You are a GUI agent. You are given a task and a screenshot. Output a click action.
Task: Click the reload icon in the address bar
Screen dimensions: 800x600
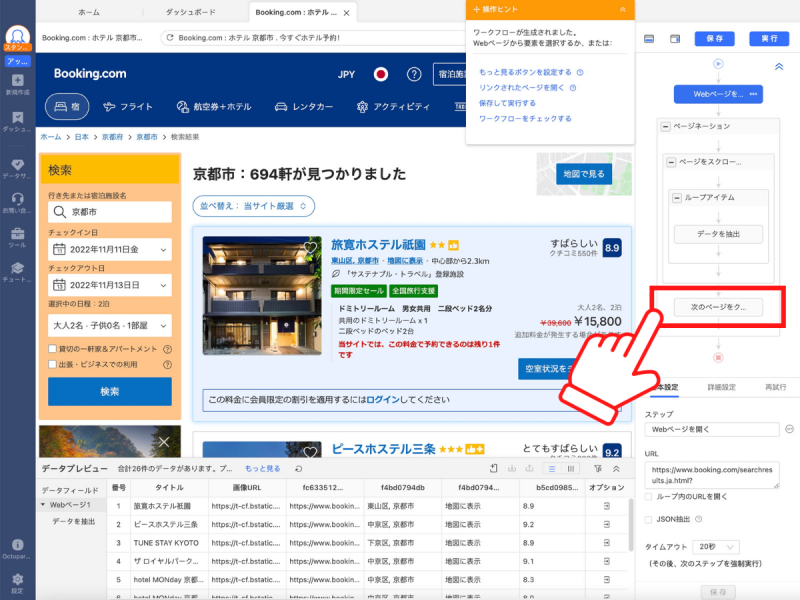pyautogui.click(x=170, y=38)
